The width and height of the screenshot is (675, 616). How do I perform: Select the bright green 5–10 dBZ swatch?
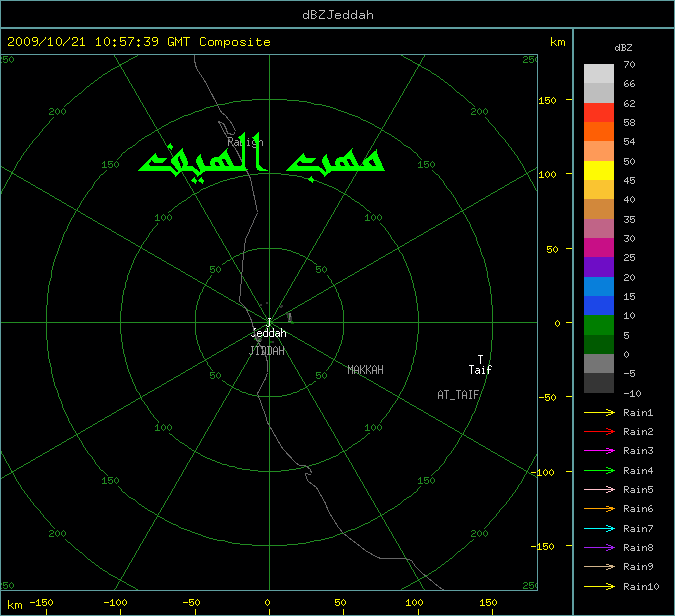pyautogui.click(x=599, y=325)
